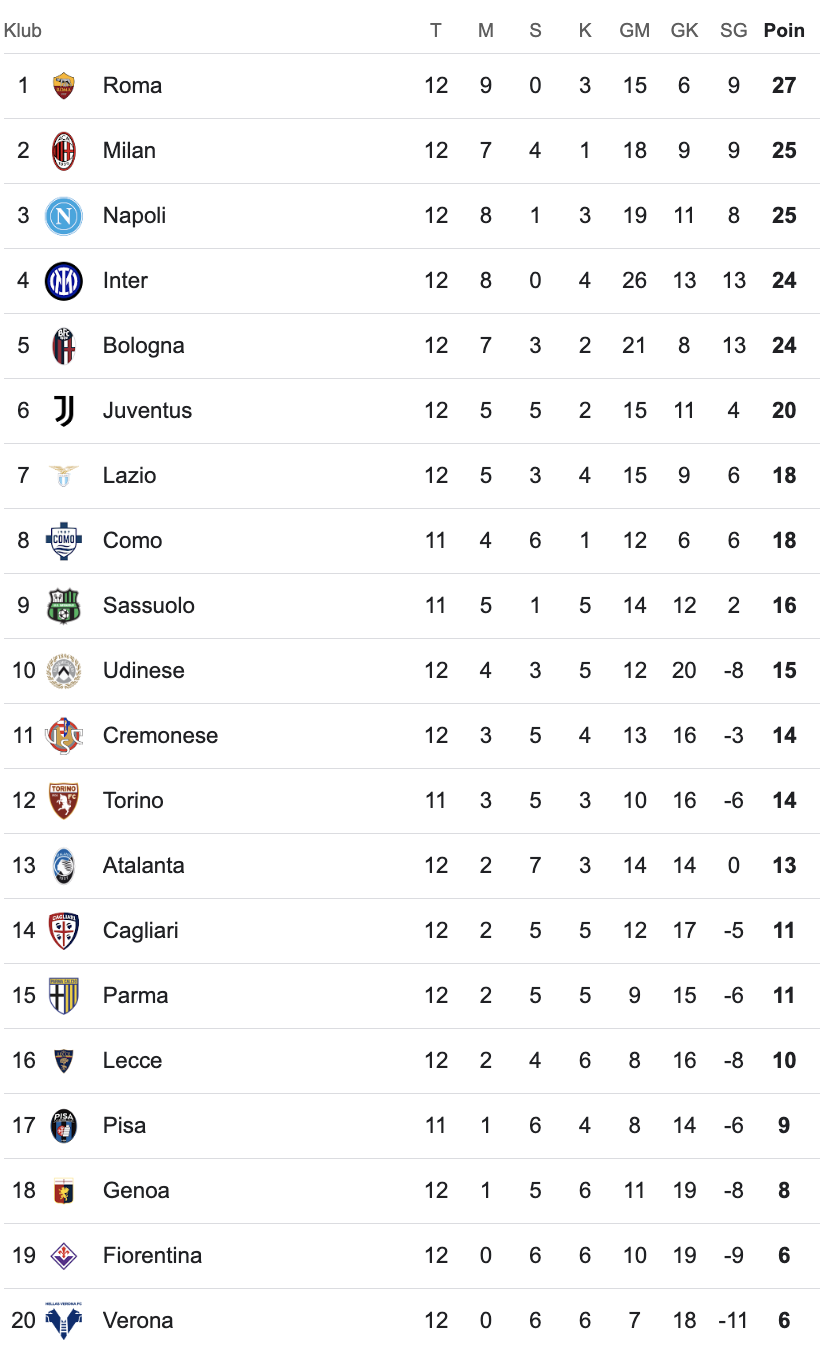Select the Cagliari team name

140,931
